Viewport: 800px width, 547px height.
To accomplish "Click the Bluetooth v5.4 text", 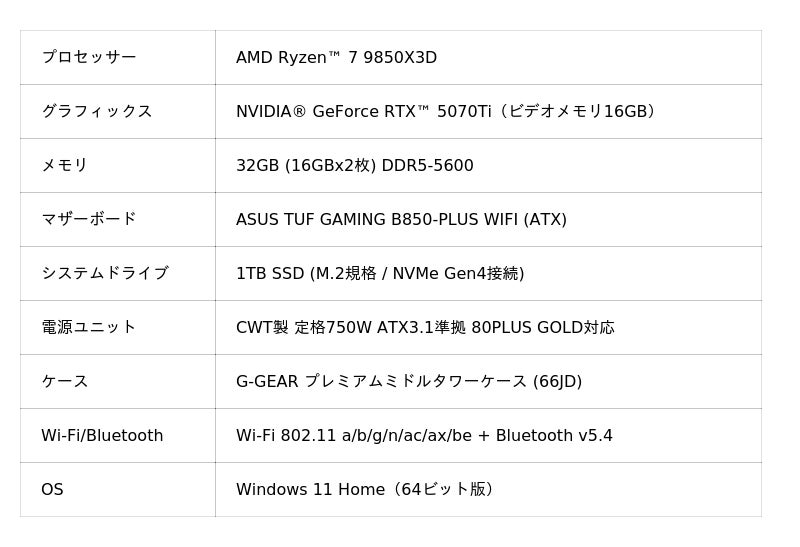I will pos(554,435).
